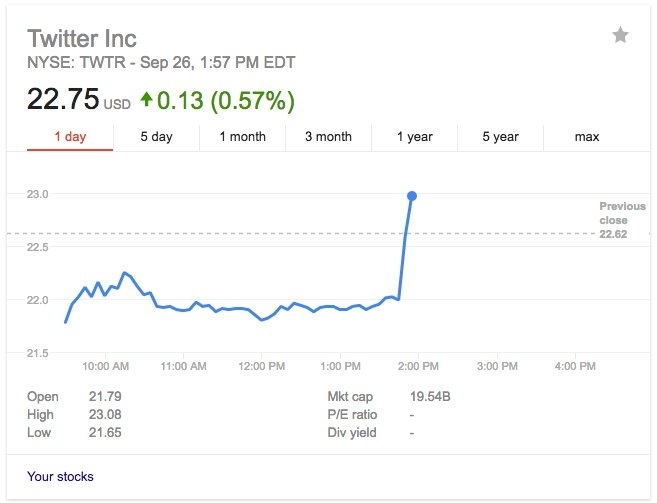Select the 1 year tab

tap(414, 137)
